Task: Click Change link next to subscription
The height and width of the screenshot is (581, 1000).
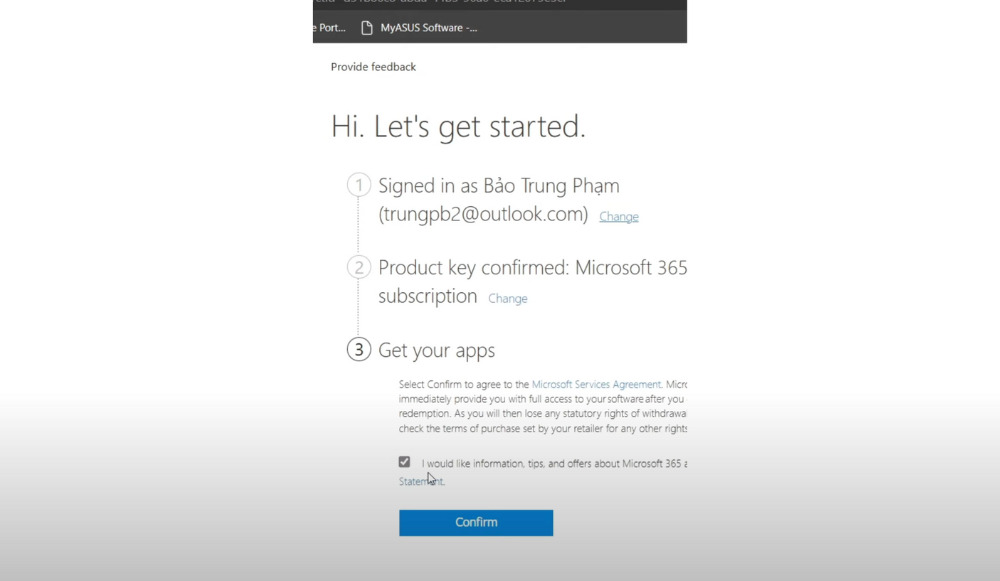Action: click(507, 299)
